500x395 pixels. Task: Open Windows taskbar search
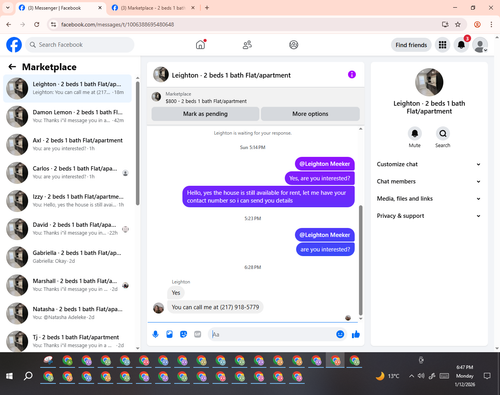tap(28, 376)
